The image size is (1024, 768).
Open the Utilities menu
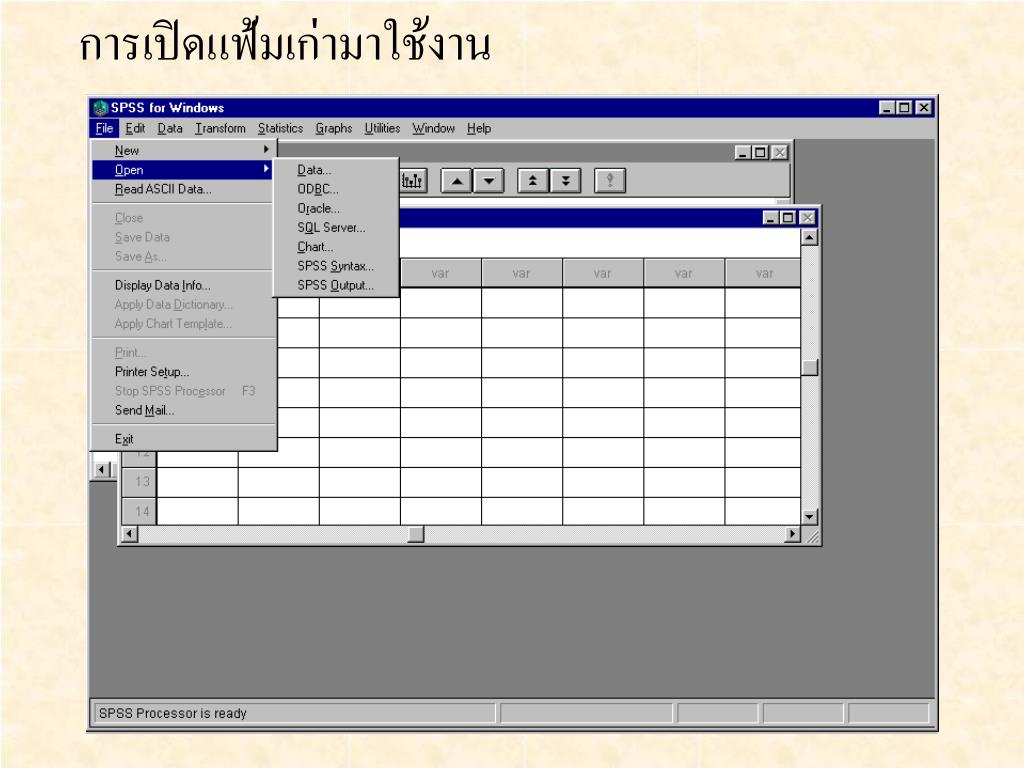coord(382,128)
